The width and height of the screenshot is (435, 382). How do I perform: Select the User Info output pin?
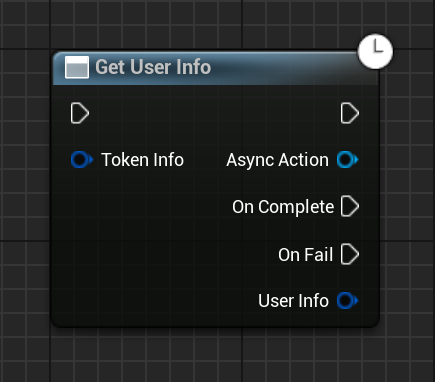pyautogui.click(x=348, y=300)
